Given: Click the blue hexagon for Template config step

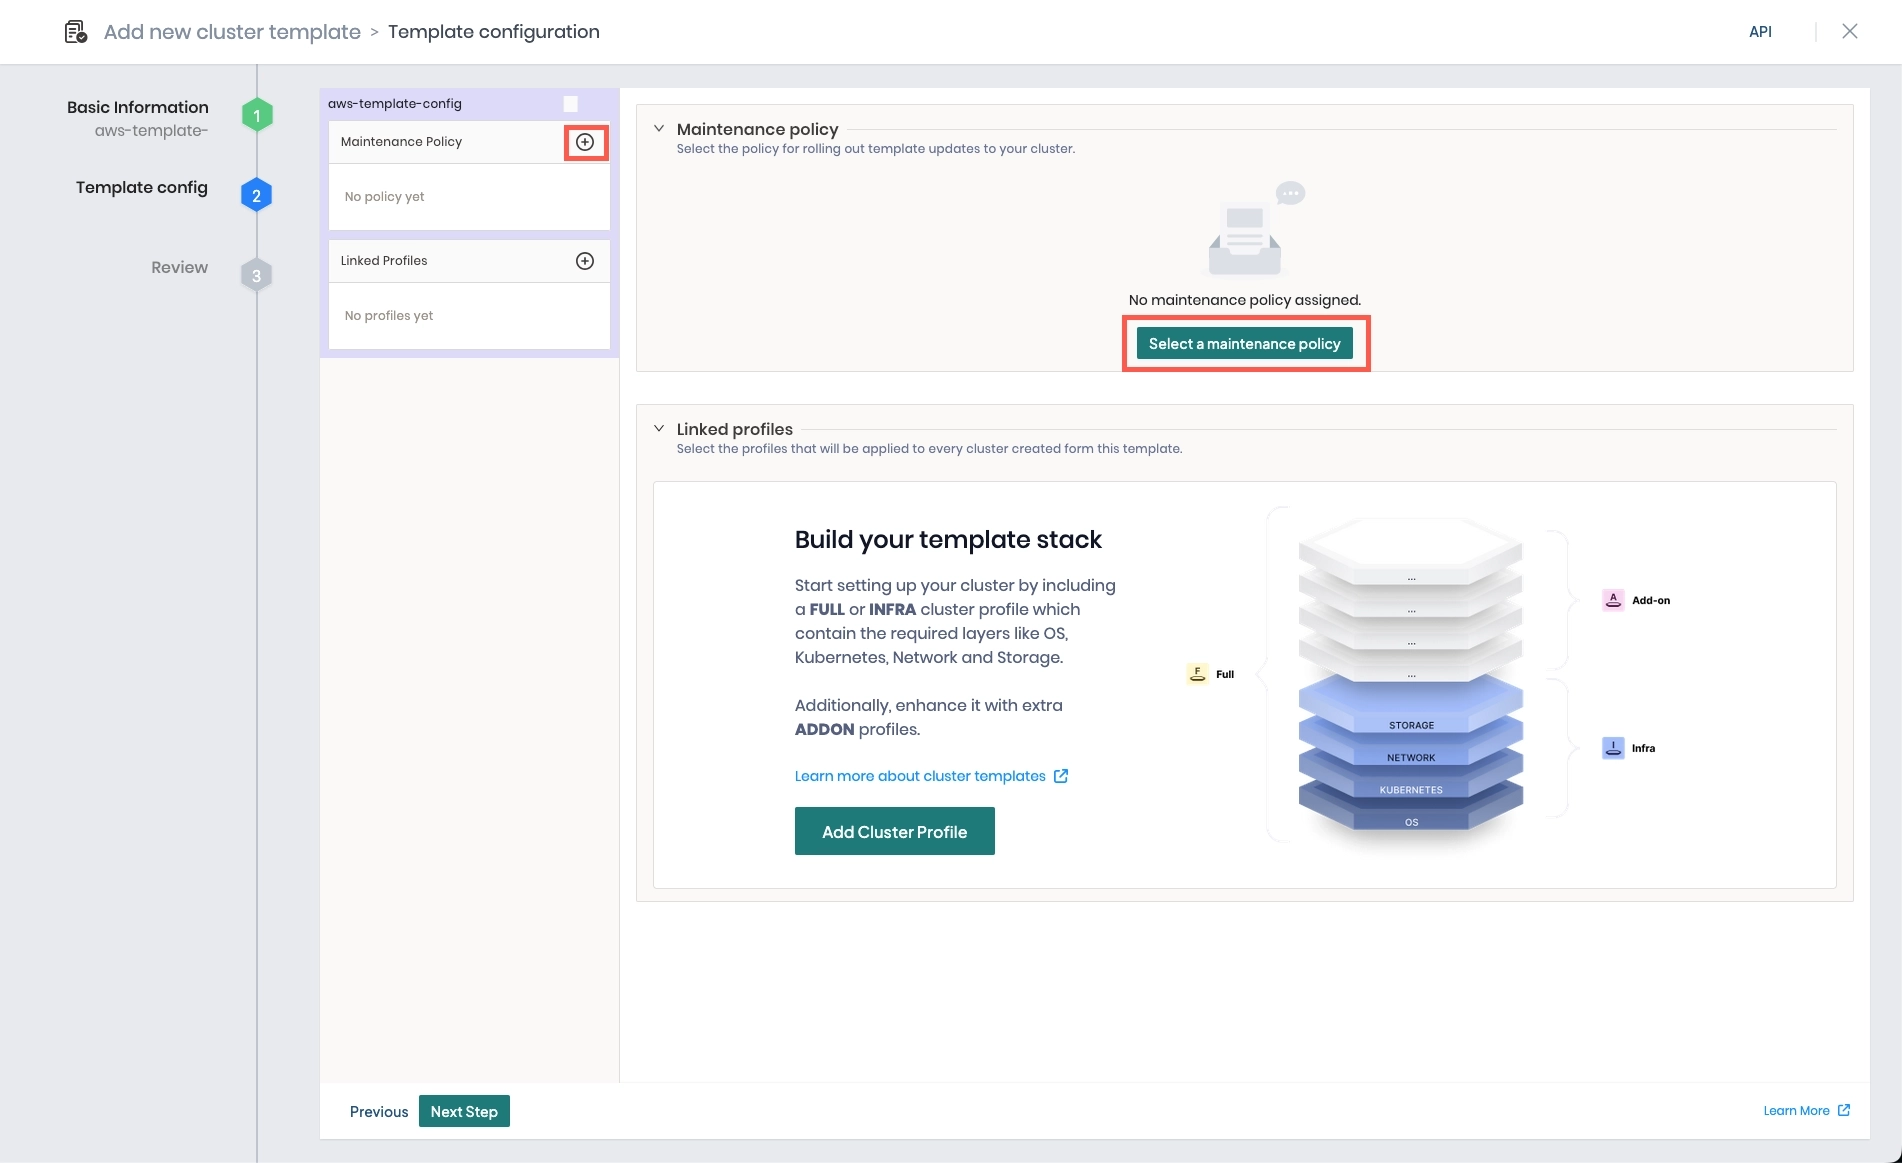Looking at the screenshot, I should [257, 195].
